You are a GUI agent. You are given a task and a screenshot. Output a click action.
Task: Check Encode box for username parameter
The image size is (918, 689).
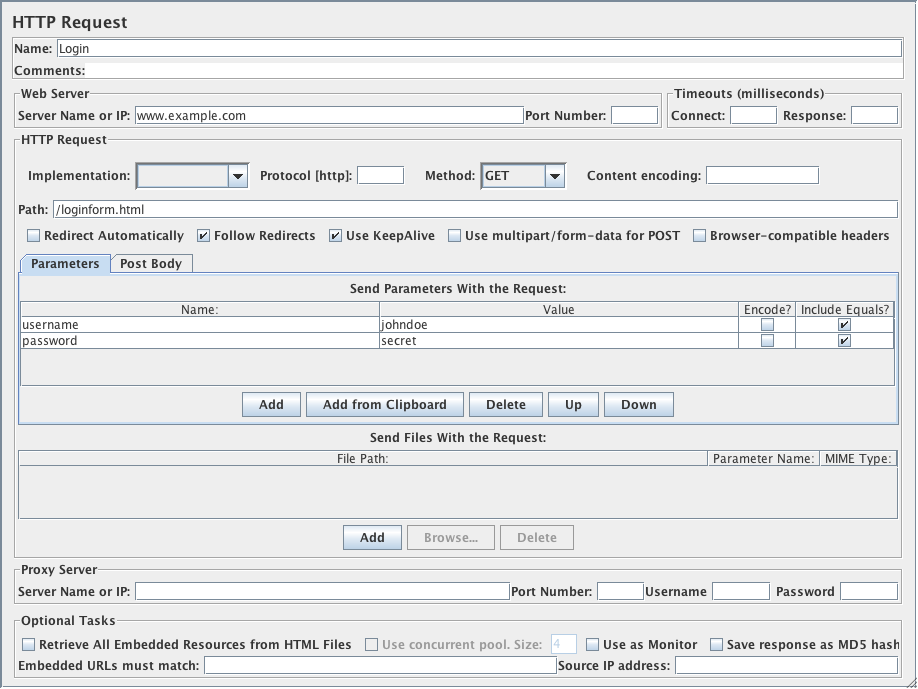click(767, 325)
